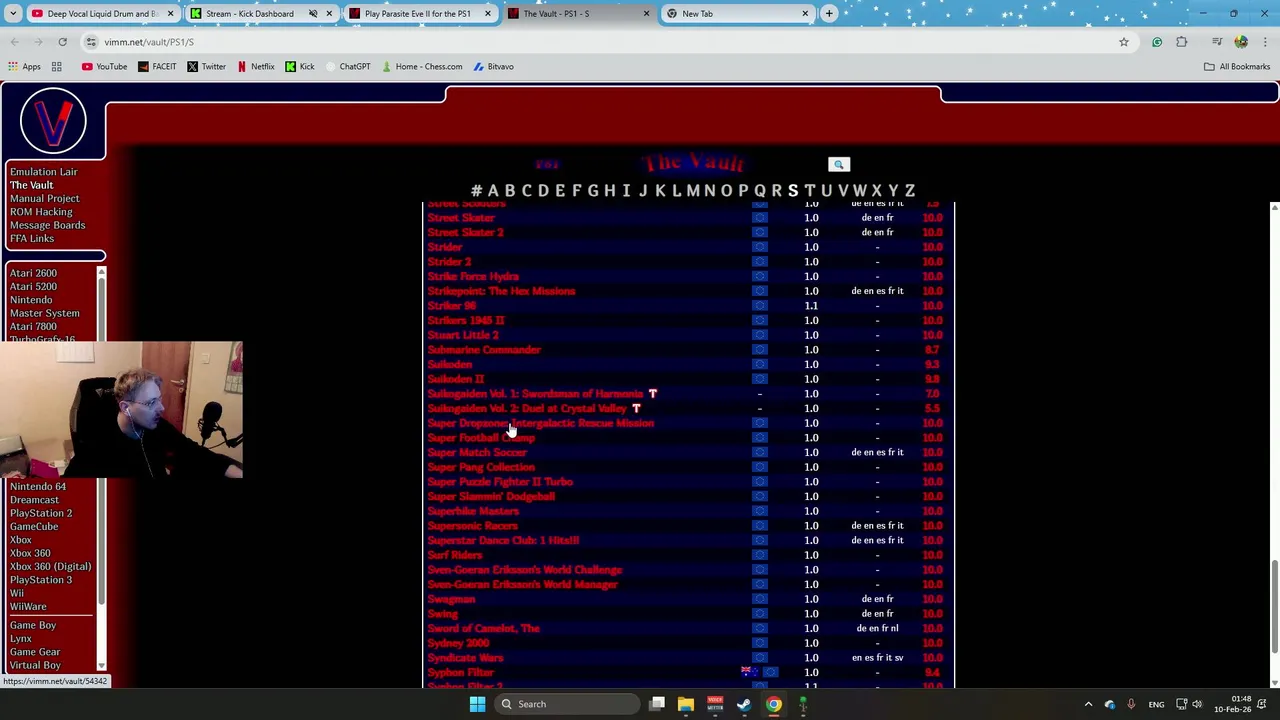
Task: Select PlayStation 2 in the system list
Action: click(41, 513)
